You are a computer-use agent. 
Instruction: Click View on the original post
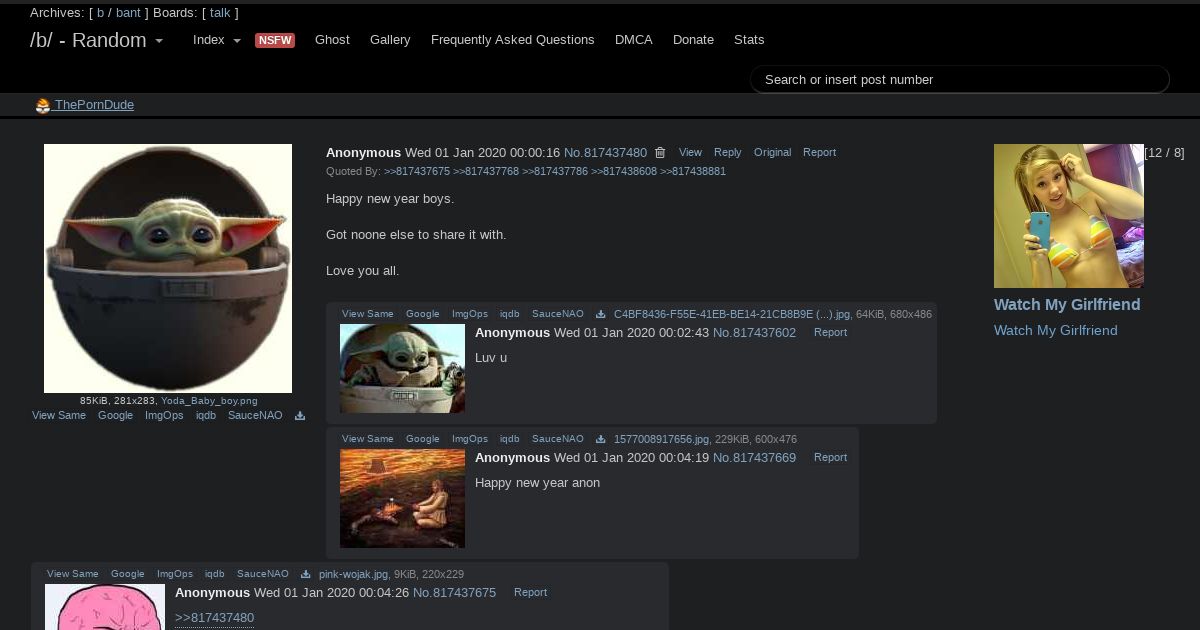click(x=690, y=153)
